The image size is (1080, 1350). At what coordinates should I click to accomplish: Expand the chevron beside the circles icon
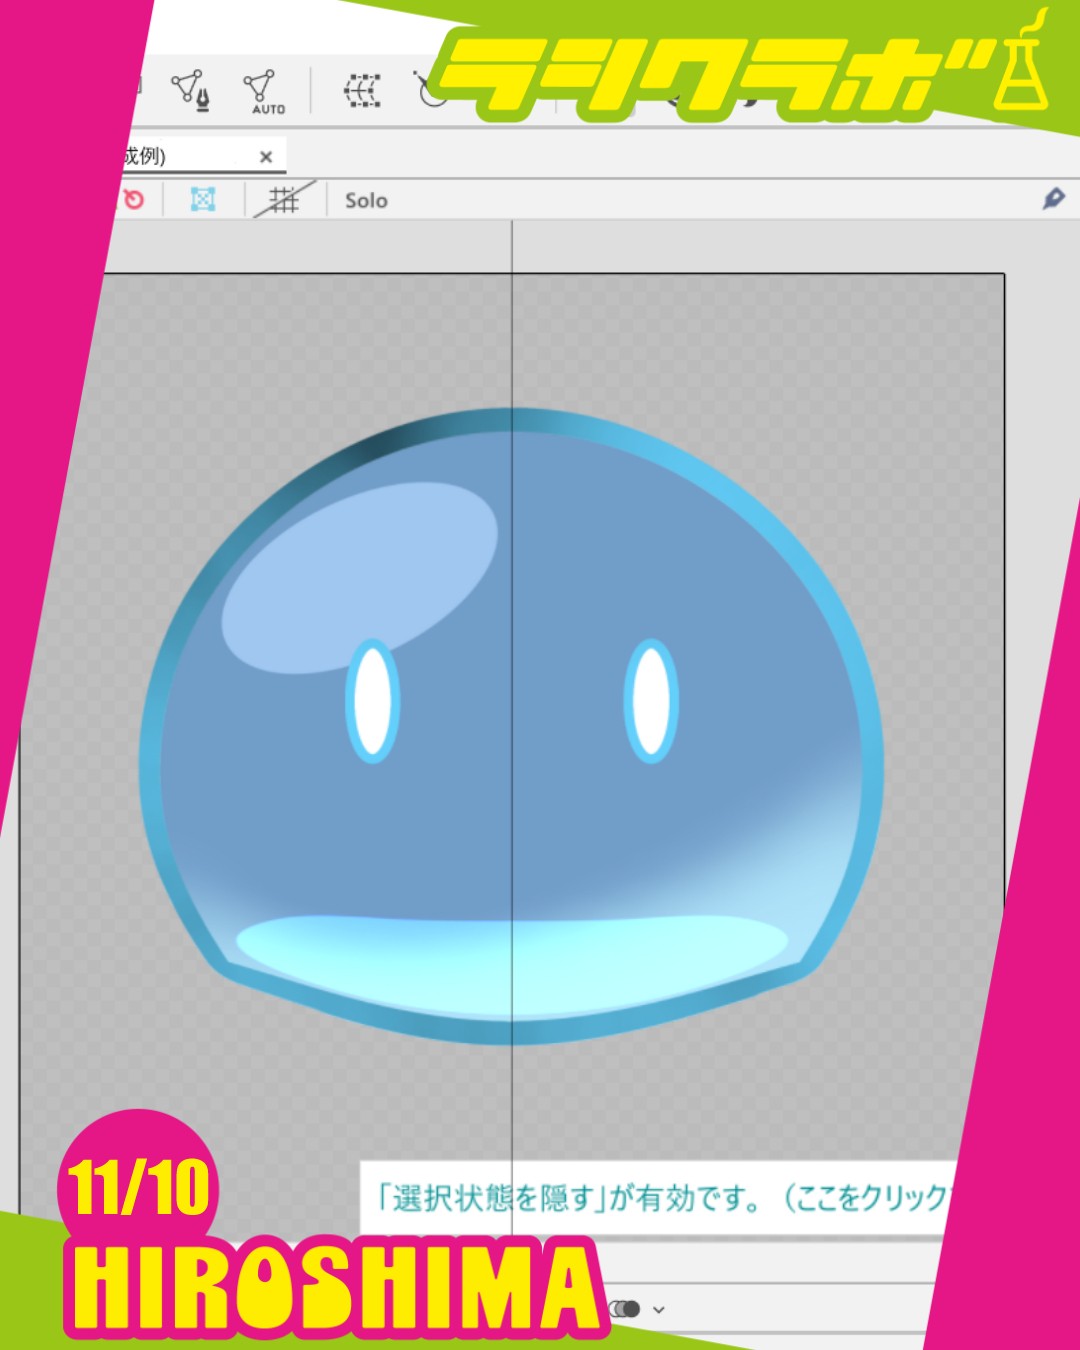tap(659, 1309)
